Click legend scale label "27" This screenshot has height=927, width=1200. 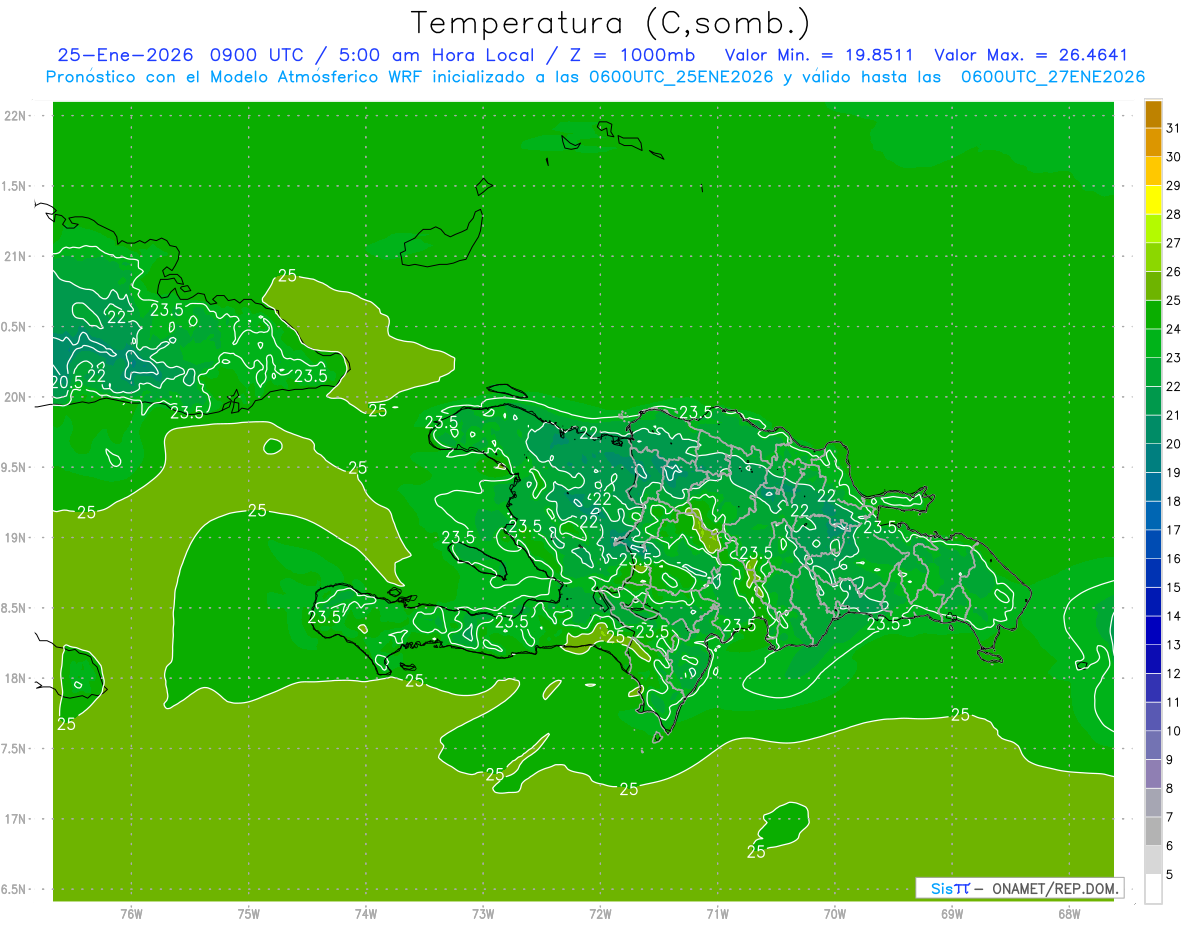(x=1174, y=242)
